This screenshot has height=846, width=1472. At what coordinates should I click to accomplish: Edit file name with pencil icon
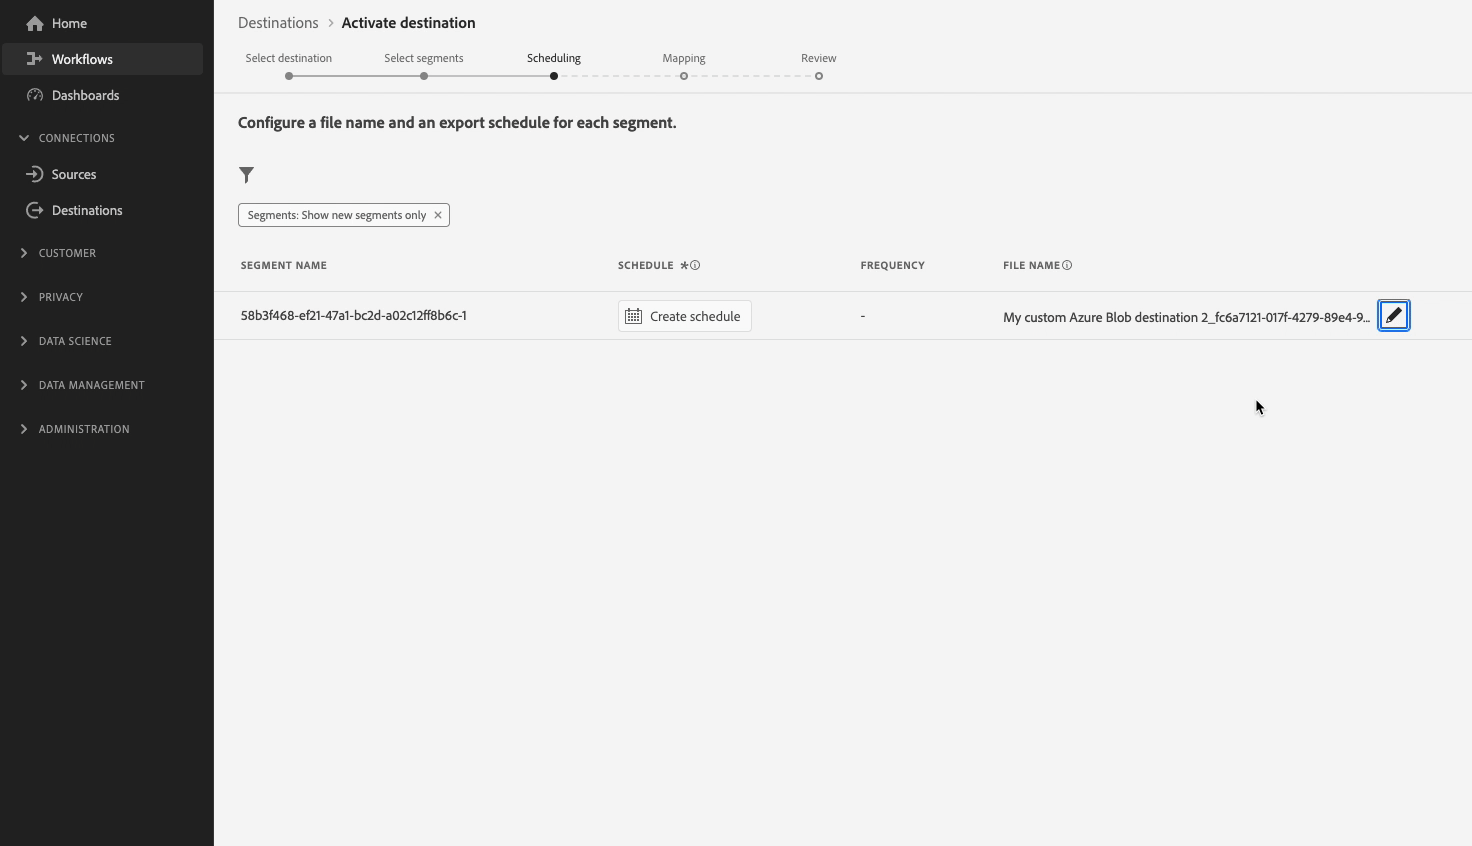1394,316
